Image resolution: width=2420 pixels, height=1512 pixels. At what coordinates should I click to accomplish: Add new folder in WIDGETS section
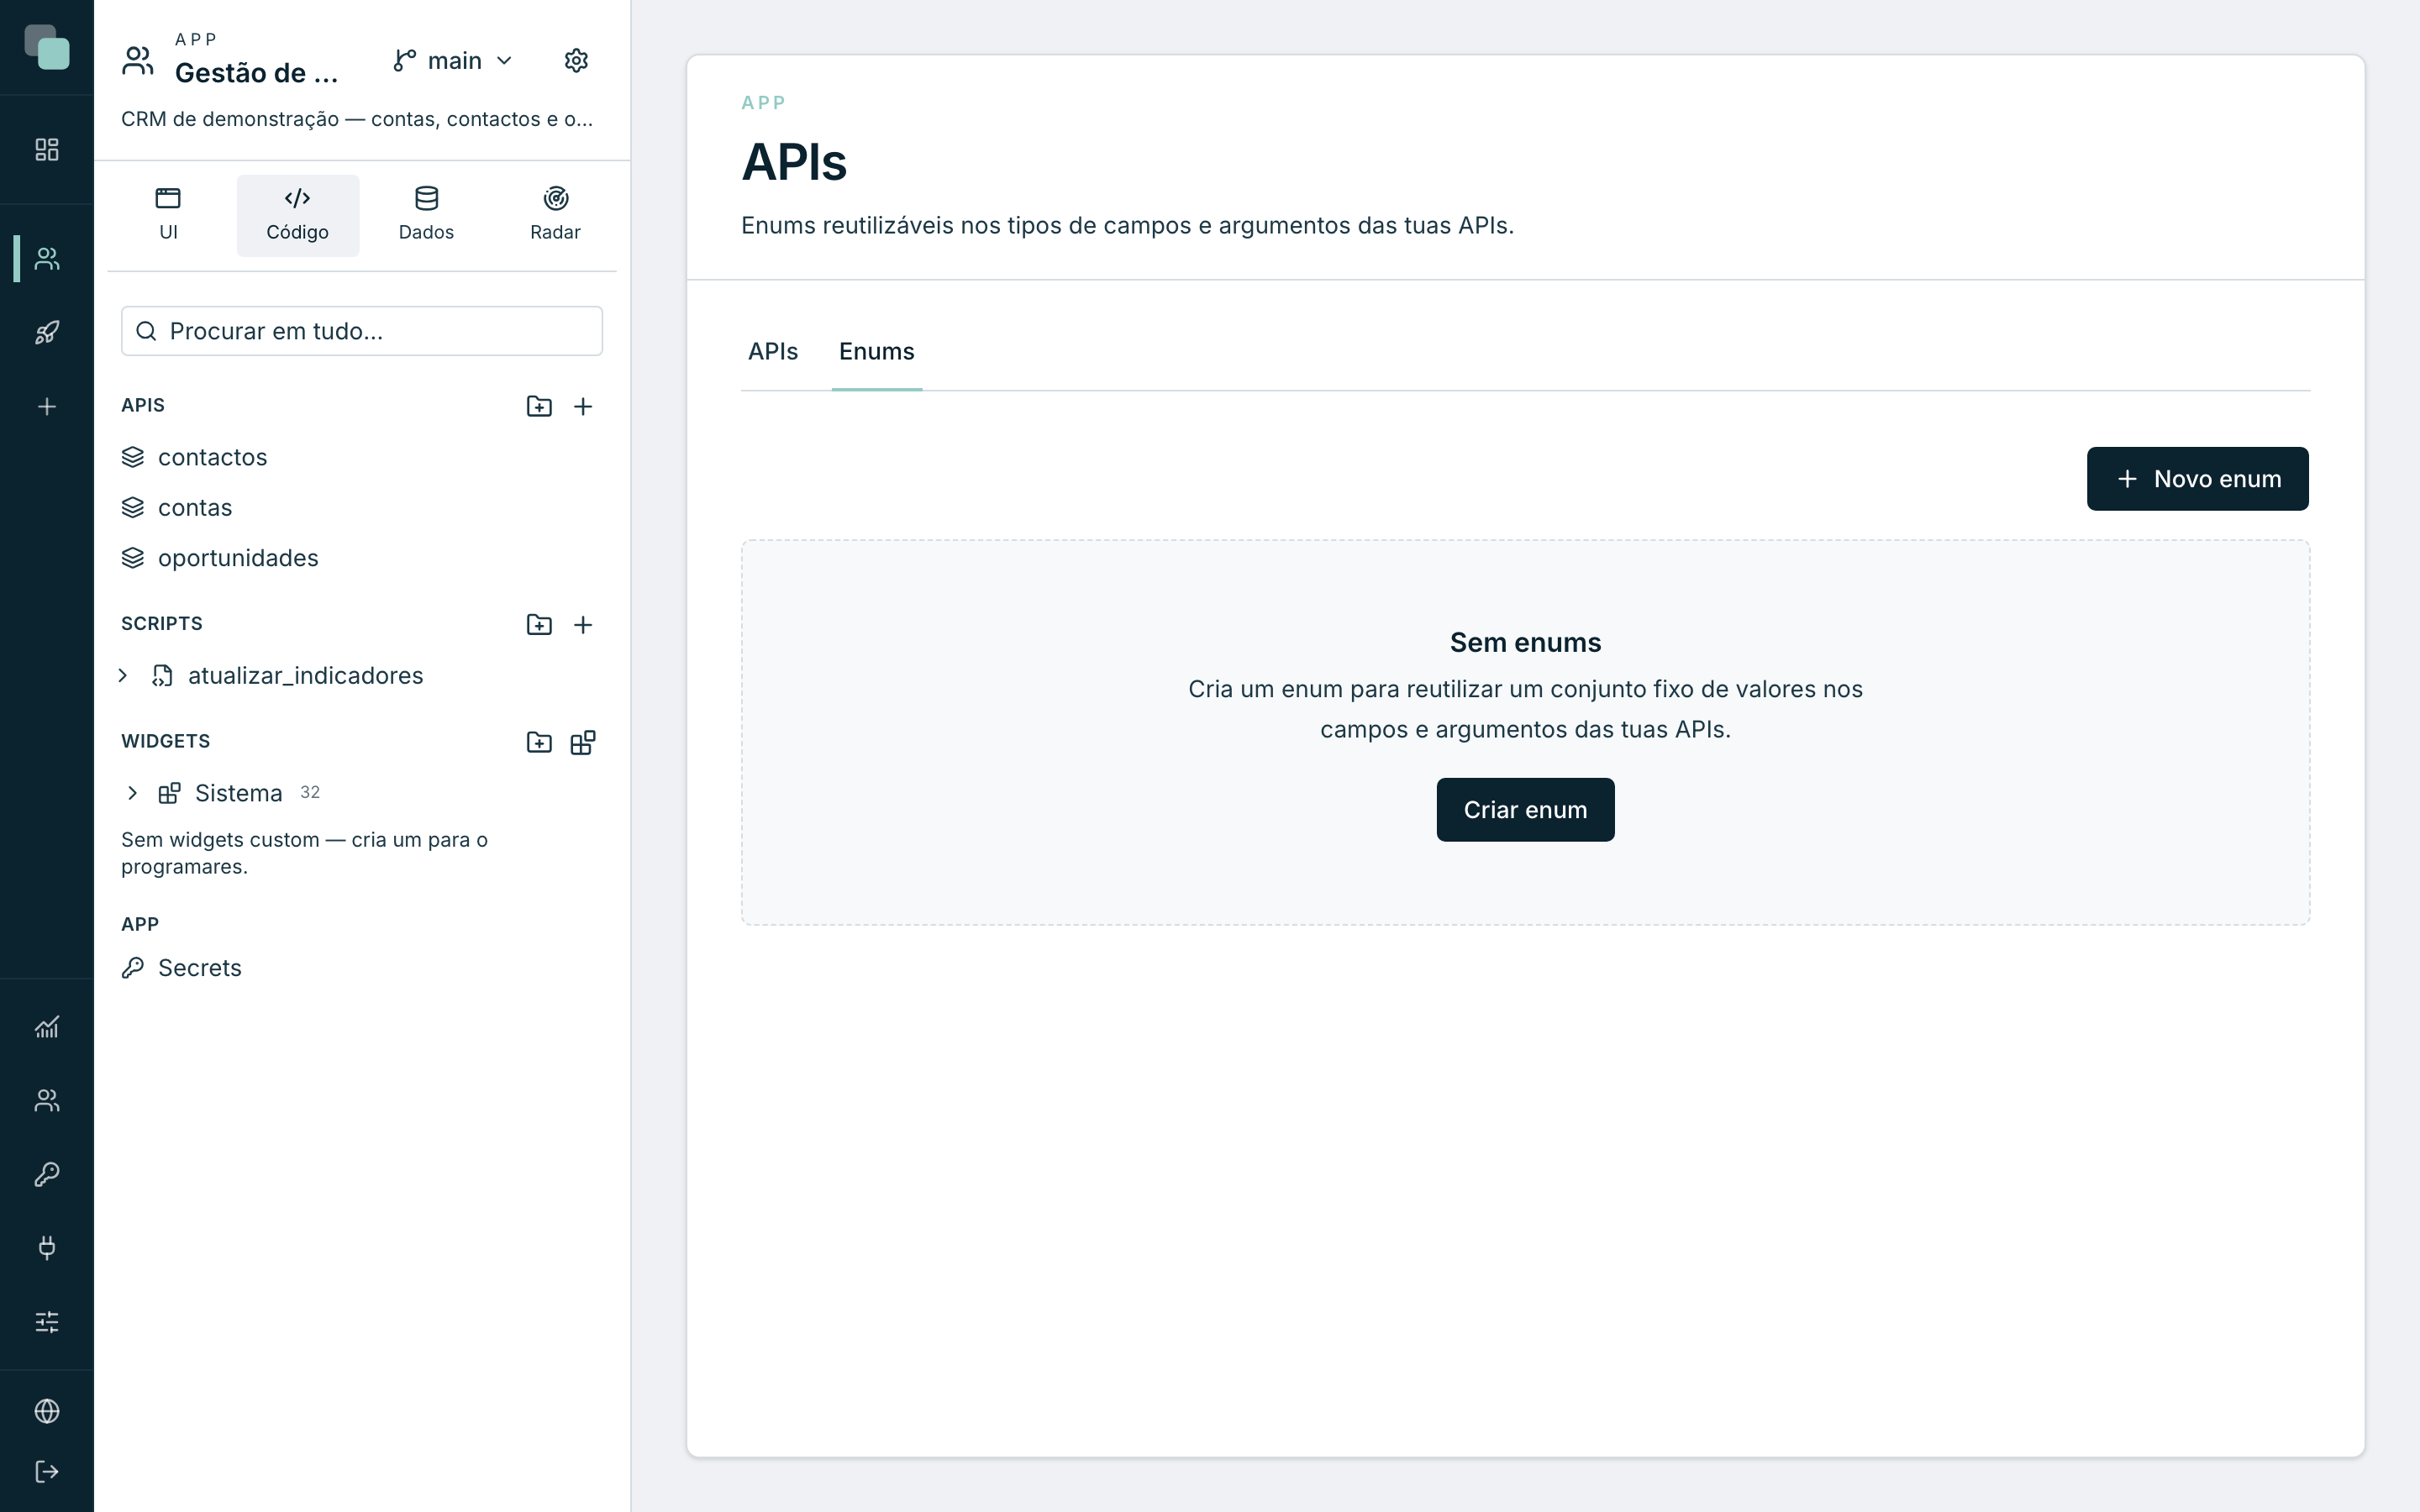[x=539, y=742]
